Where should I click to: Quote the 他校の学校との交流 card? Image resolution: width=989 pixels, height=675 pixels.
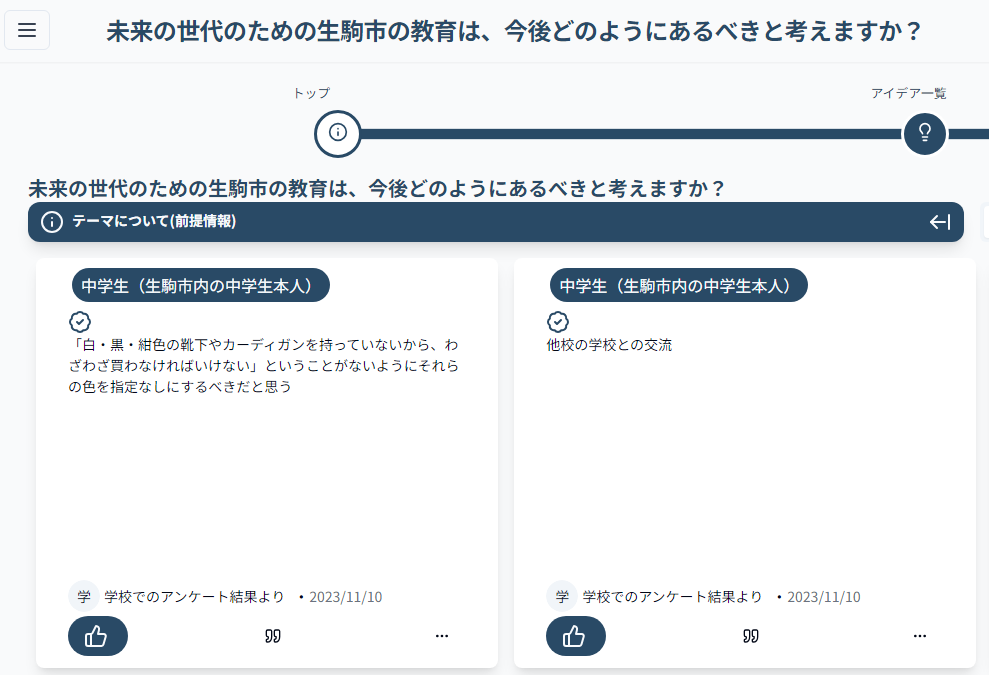(751, 636)
